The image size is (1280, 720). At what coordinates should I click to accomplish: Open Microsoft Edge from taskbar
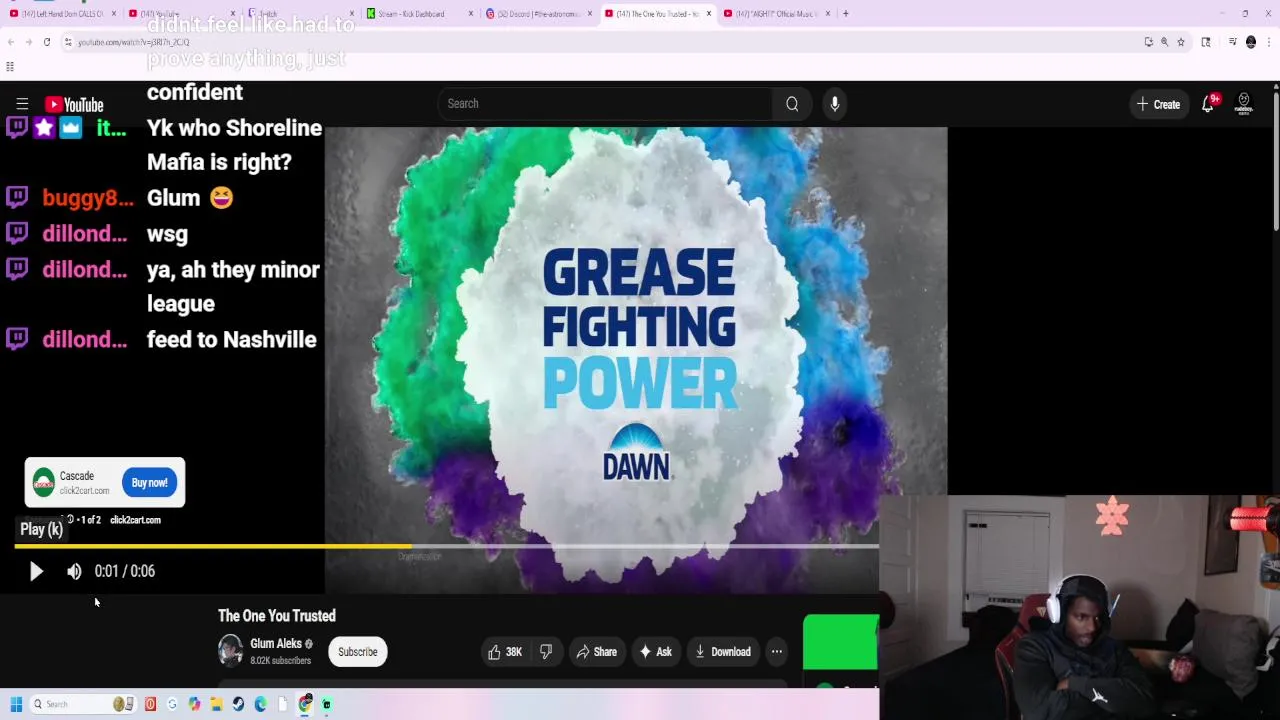260,704
